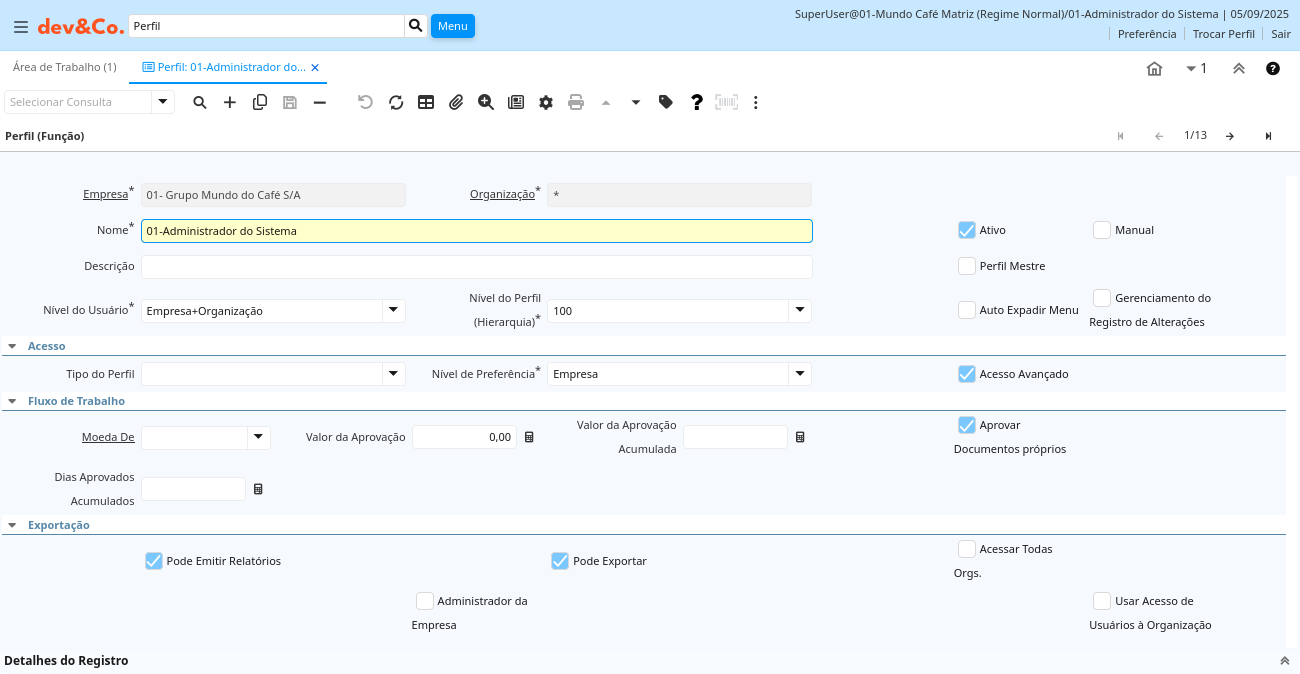Click the Refresh icon in toolbar
Screen dimensions: 1300x674
pos(396,102)
